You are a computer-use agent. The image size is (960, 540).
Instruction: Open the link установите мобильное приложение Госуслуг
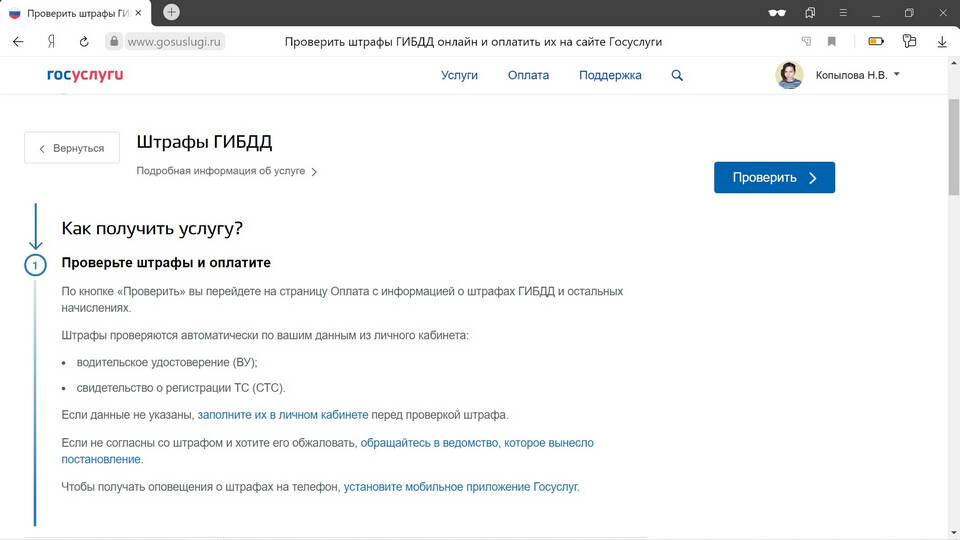click(x=461, y=487)
